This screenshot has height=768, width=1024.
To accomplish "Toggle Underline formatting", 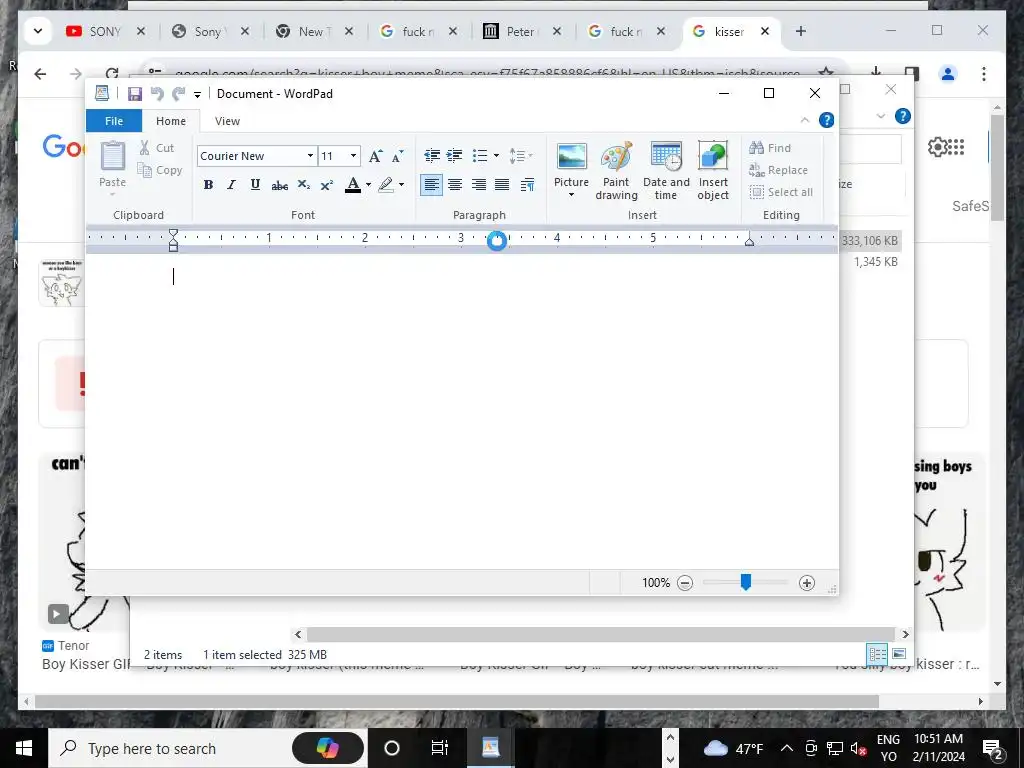I will coord(255,185).
